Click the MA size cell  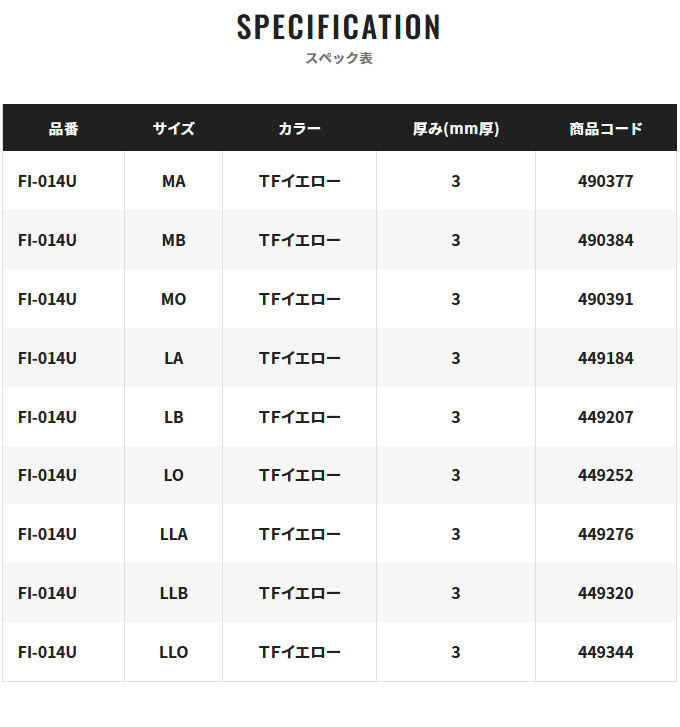click(x=173, y=181)
